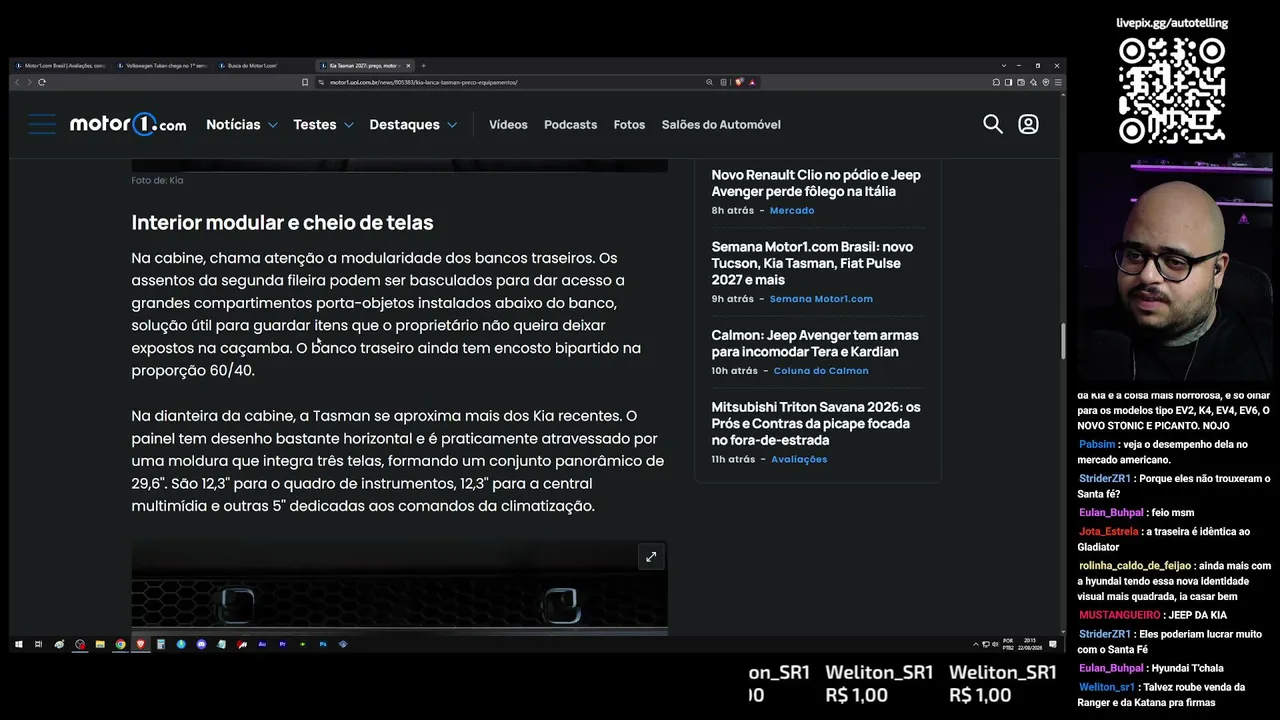Open the Motor1 hamburger menu
The height and width of the screenshot is (720, 1280).
pyautogui.click(x=42, y=124)
